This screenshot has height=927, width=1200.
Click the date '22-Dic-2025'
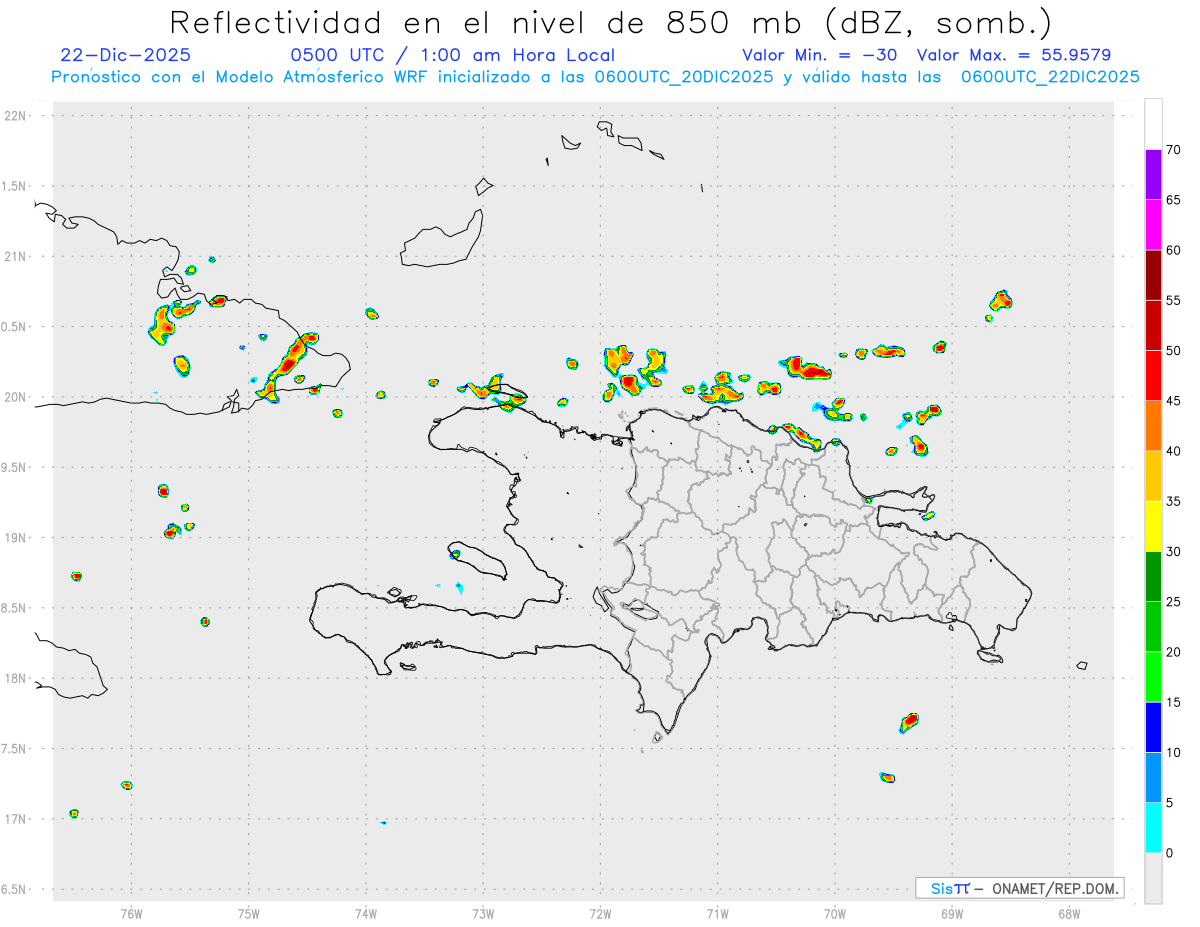click(125, 55)
